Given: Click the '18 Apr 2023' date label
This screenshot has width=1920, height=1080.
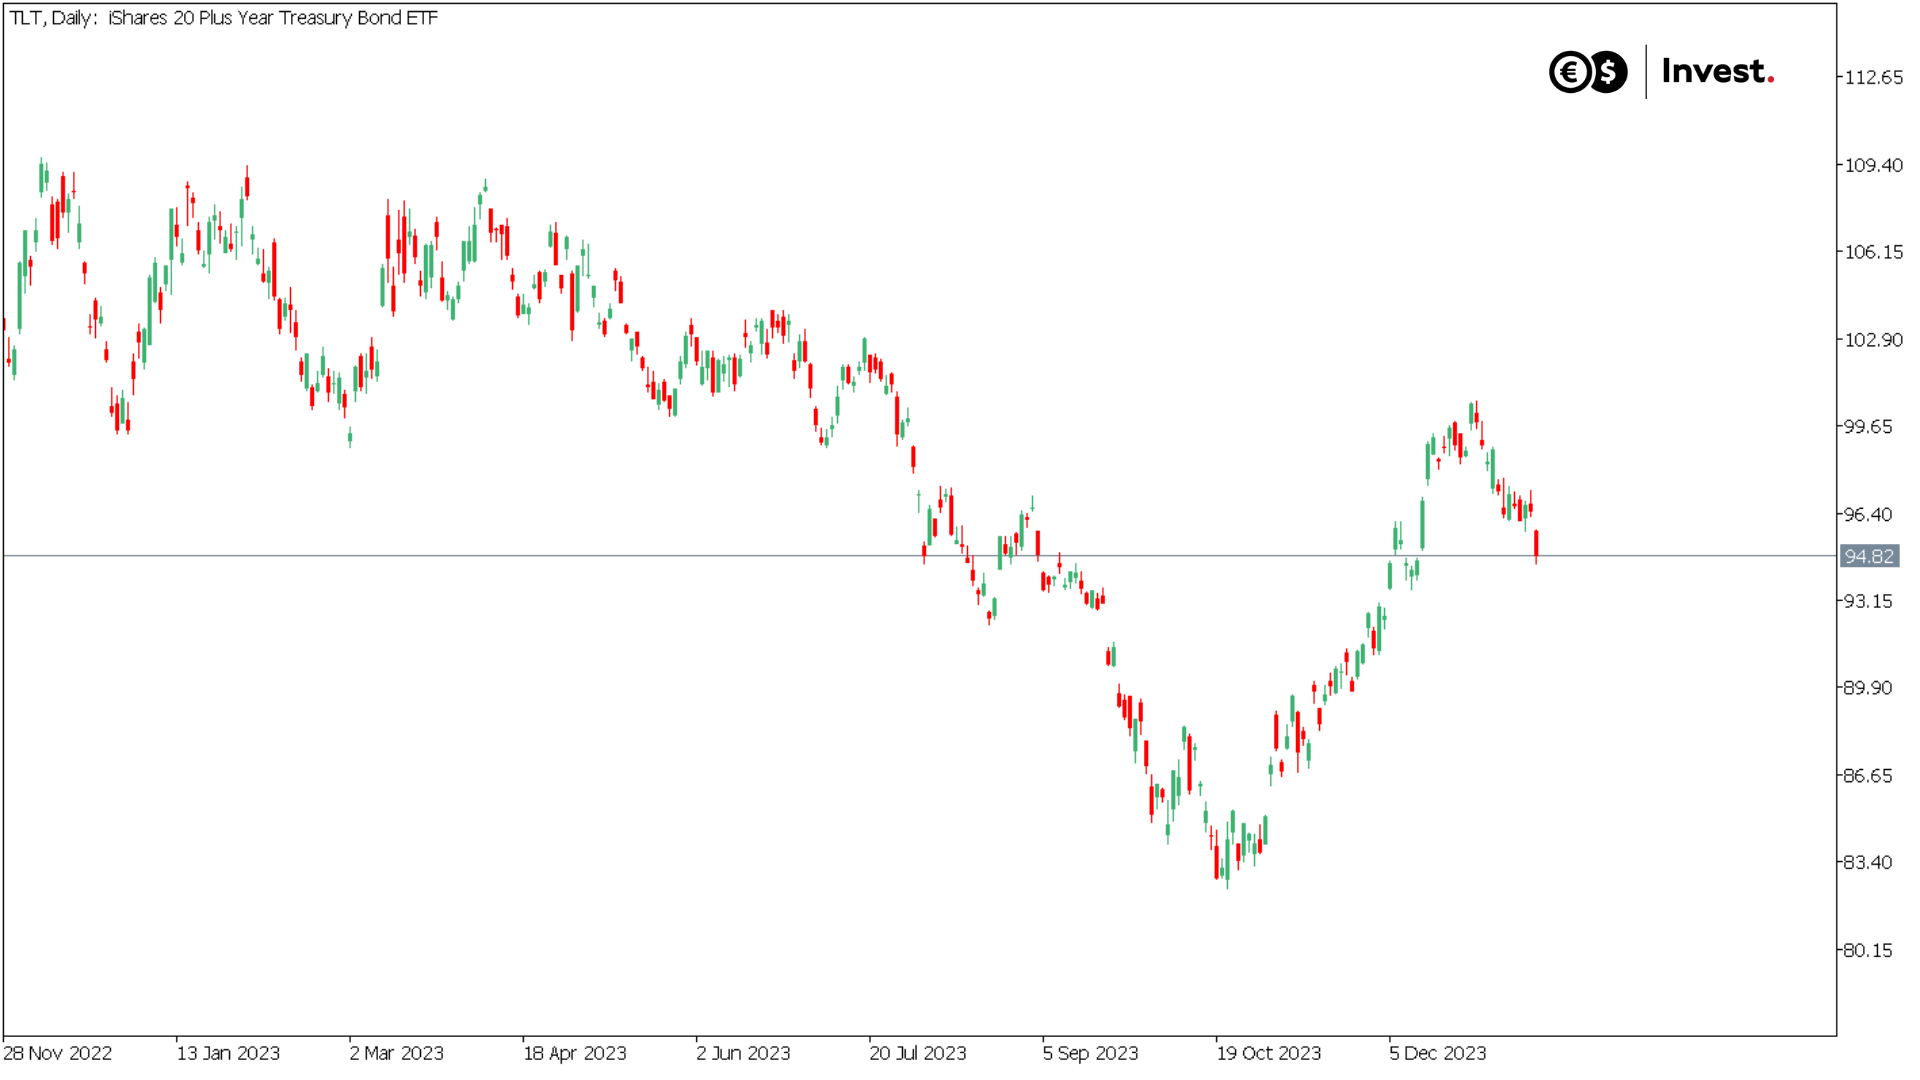Looking at the screenshot, I should [575, 1053].
